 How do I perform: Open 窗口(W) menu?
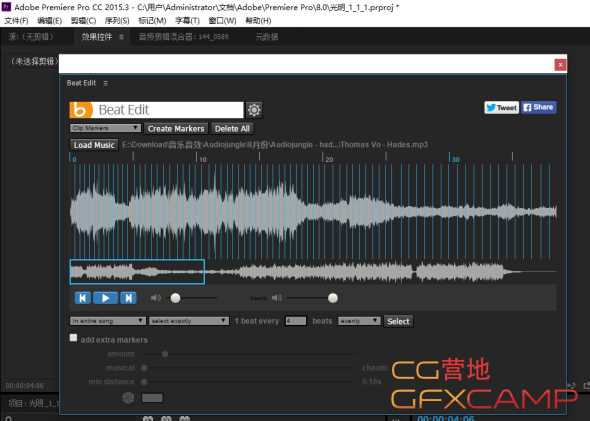(x=222, y=21)
